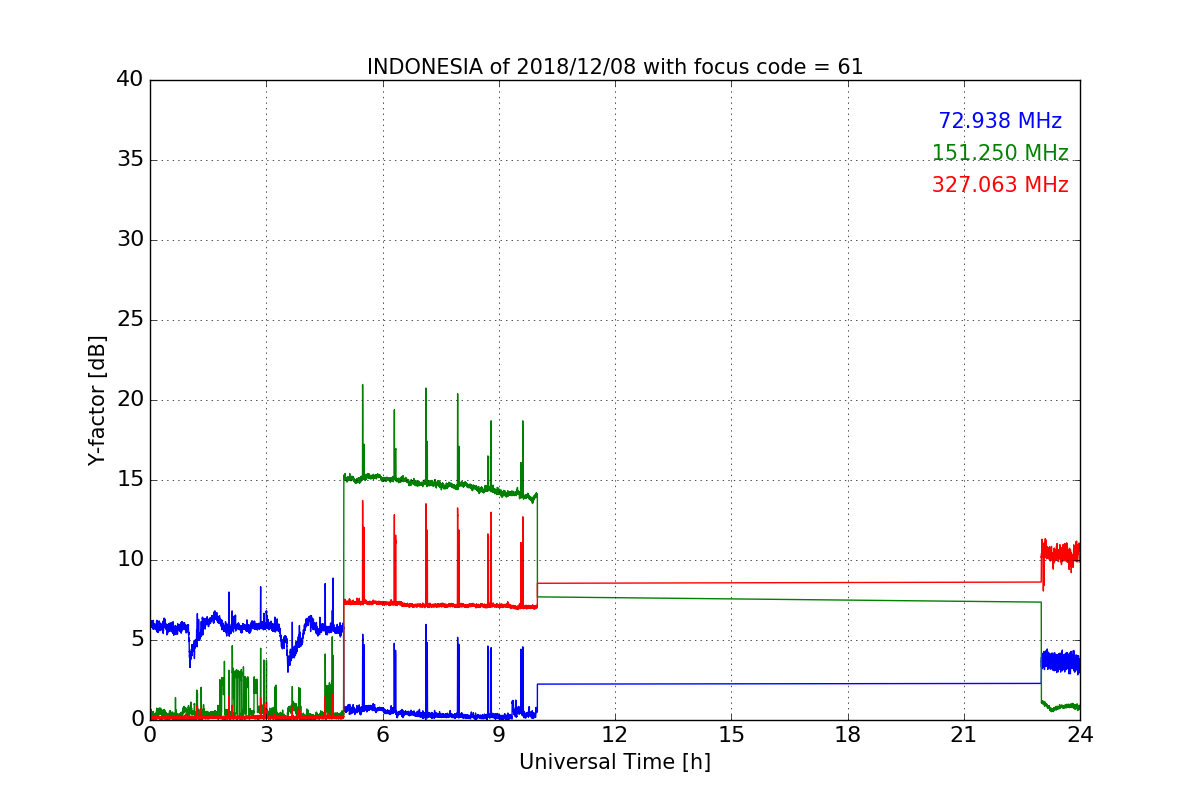Click y-axis tick label 25
Viewport: 1200px width, 800px height.
click(x=130, y=320)
